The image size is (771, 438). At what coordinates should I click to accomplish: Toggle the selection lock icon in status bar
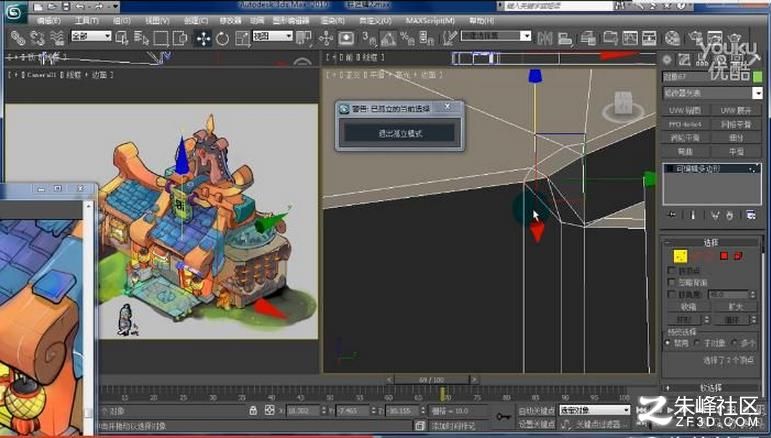253,410
